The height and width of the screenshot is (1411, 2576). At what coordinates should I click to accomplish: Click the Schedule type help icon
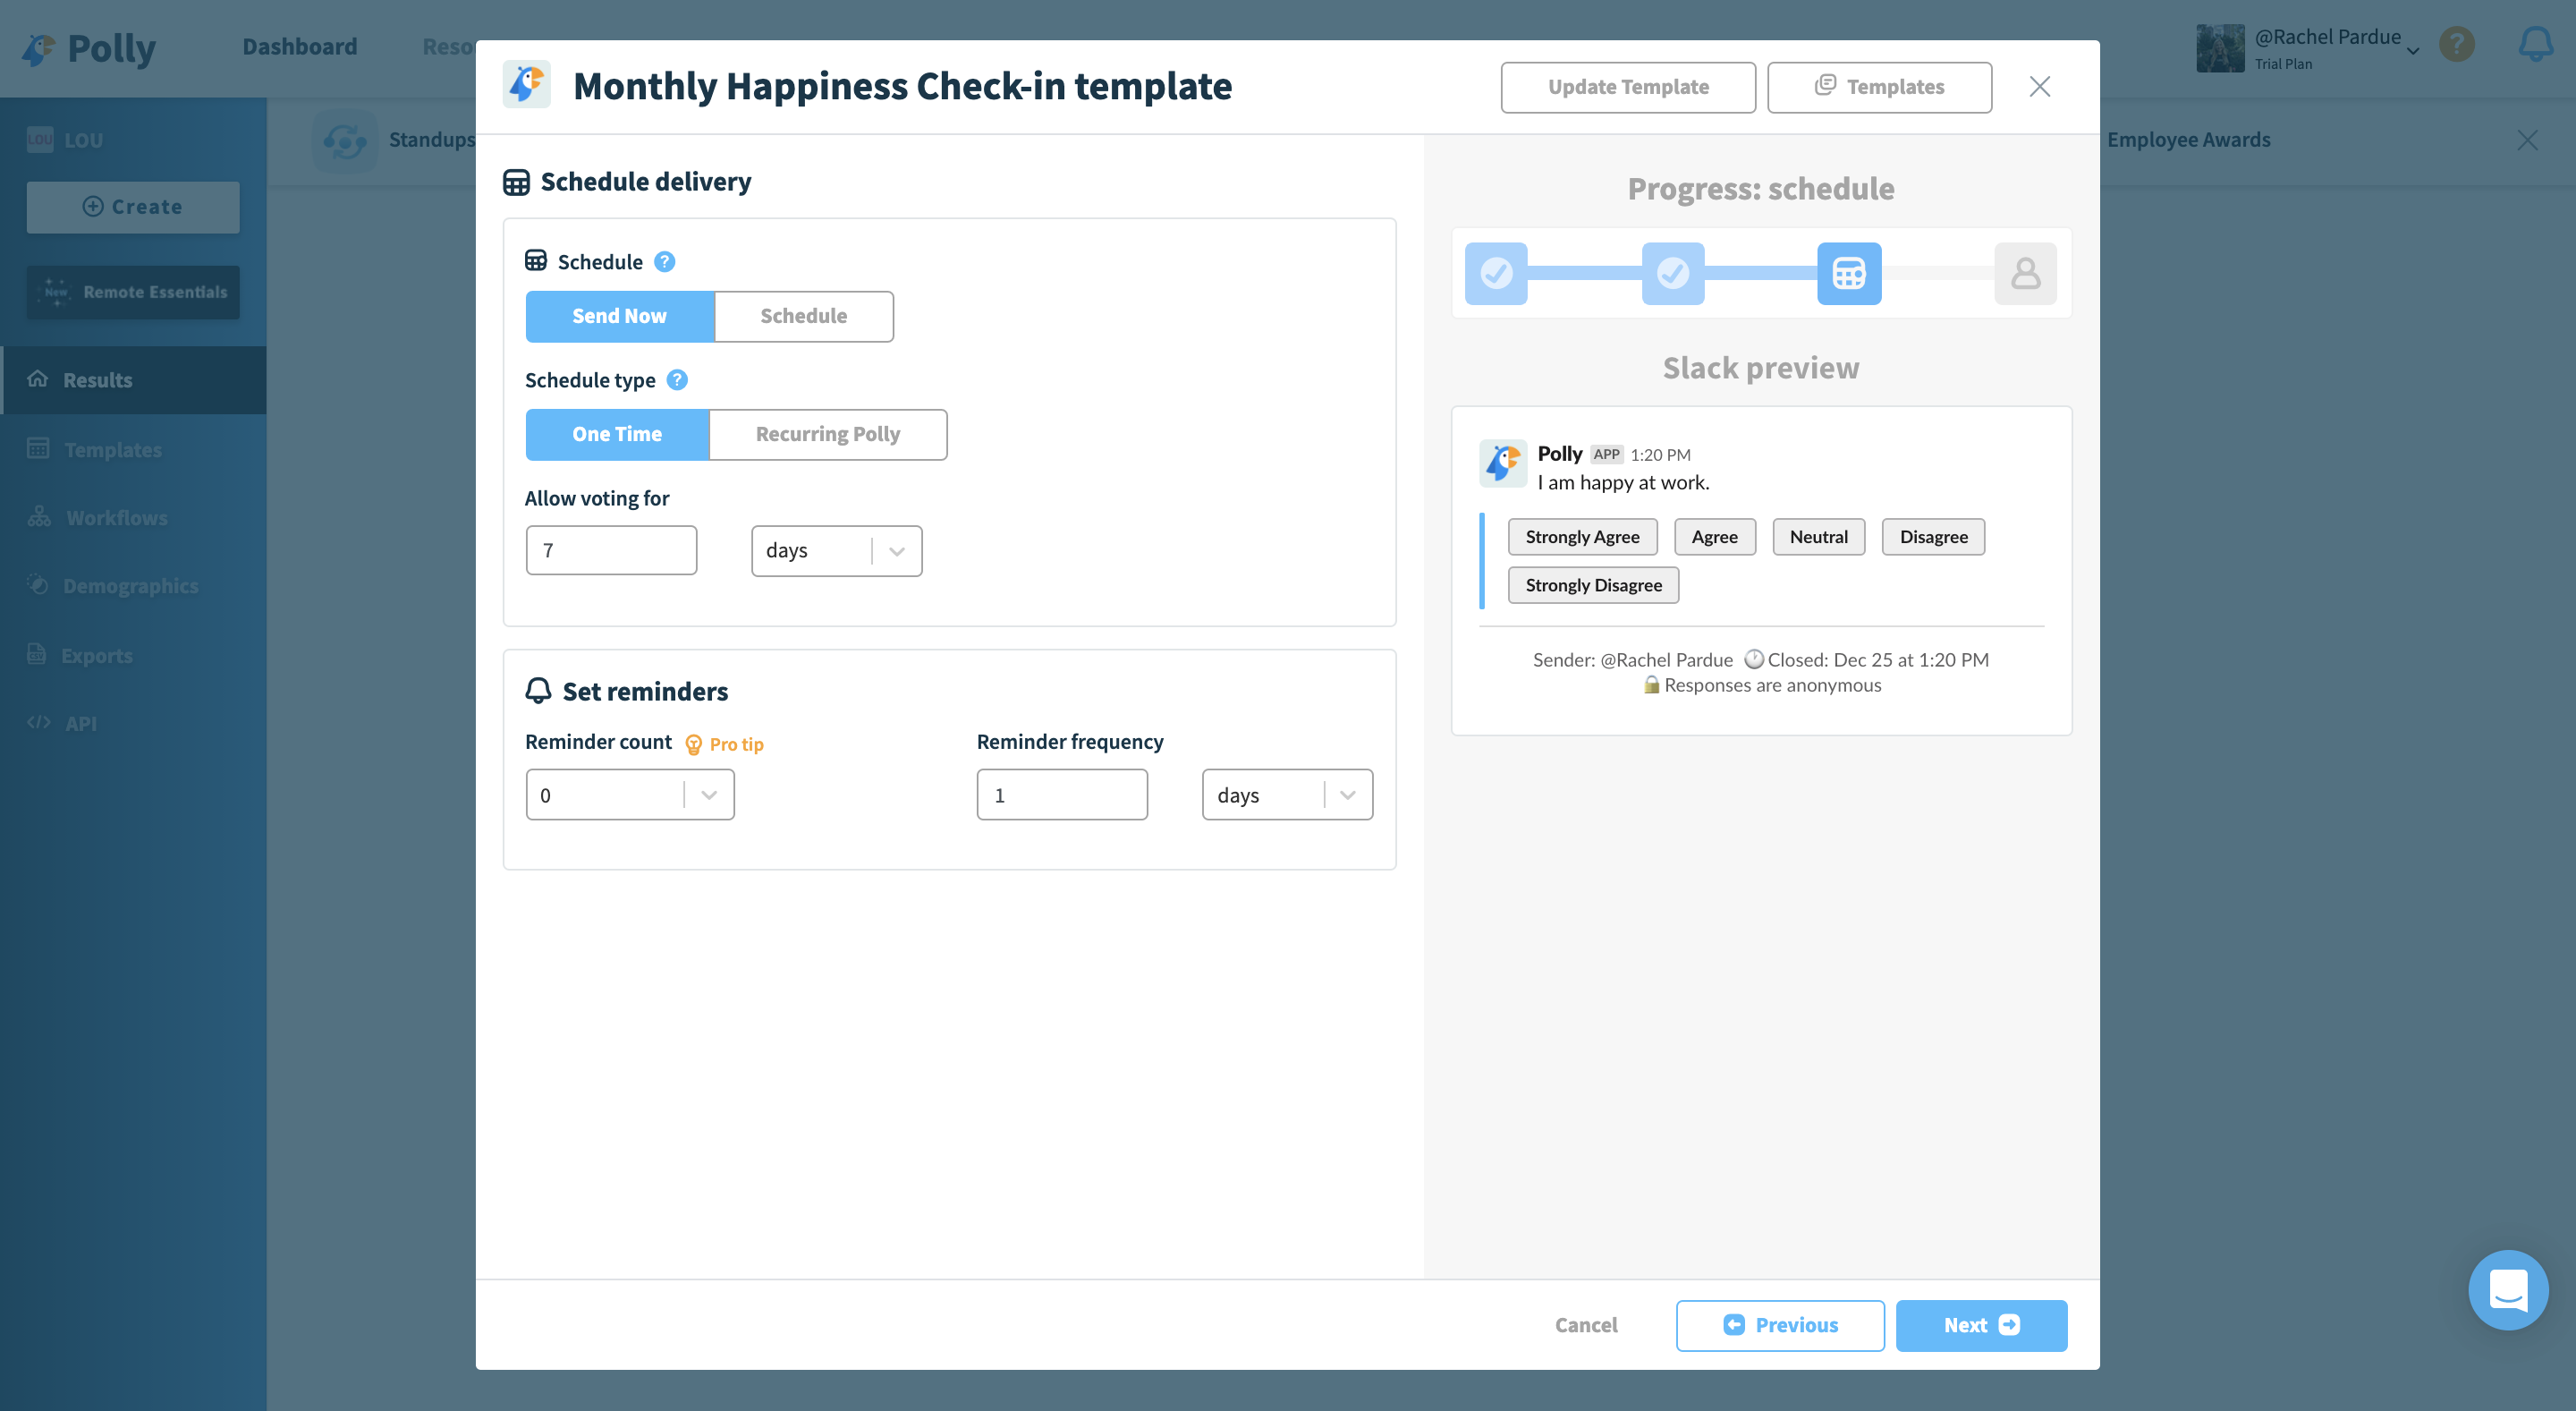click(x=677, y=380)
